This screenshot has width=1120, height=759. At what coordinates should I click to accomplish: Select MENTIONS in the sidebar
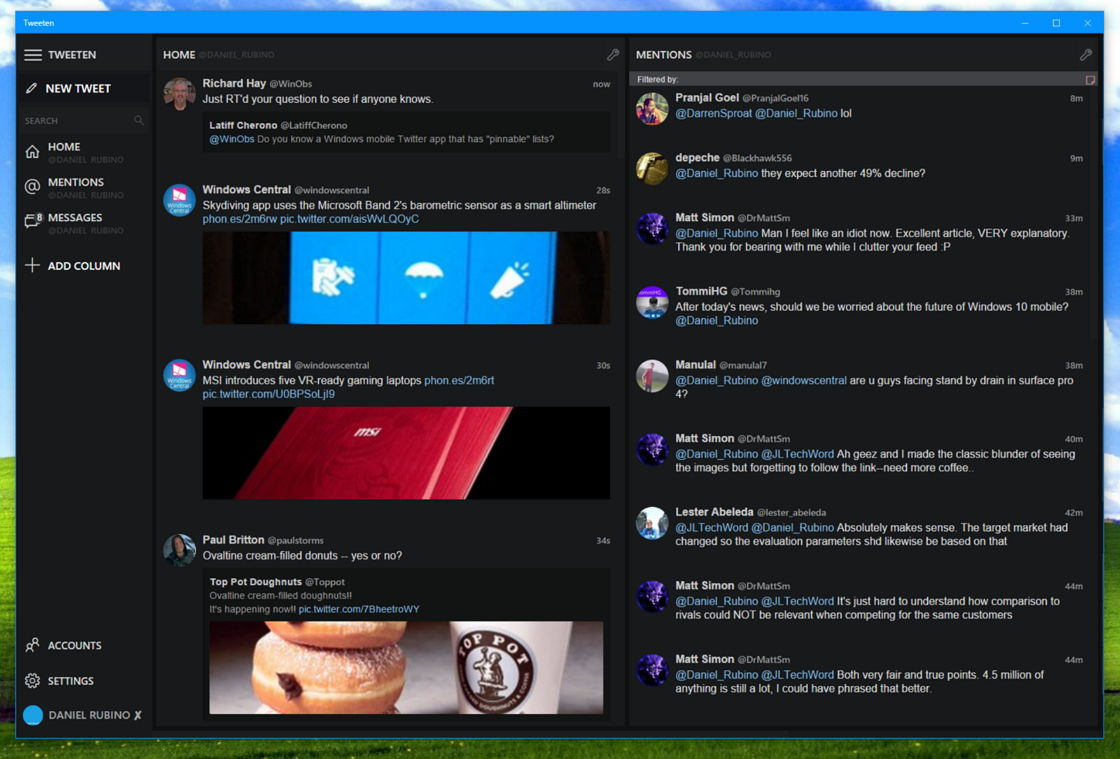76,182
